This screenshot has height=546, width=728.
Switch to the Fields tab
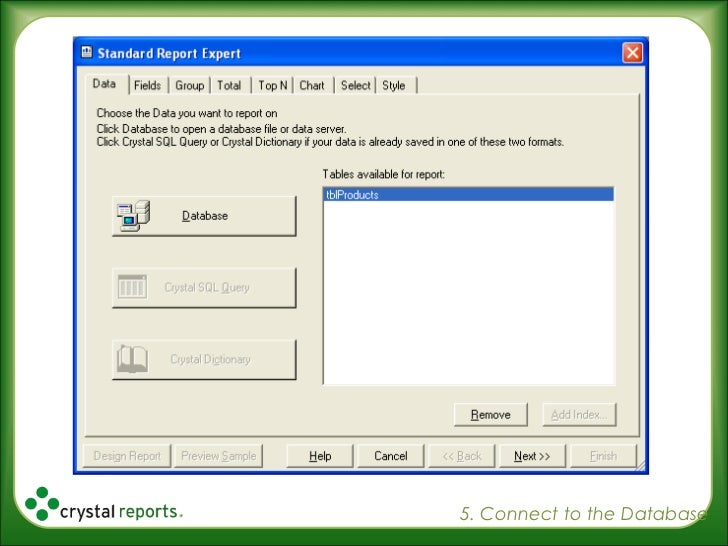(x=147, y=85)
